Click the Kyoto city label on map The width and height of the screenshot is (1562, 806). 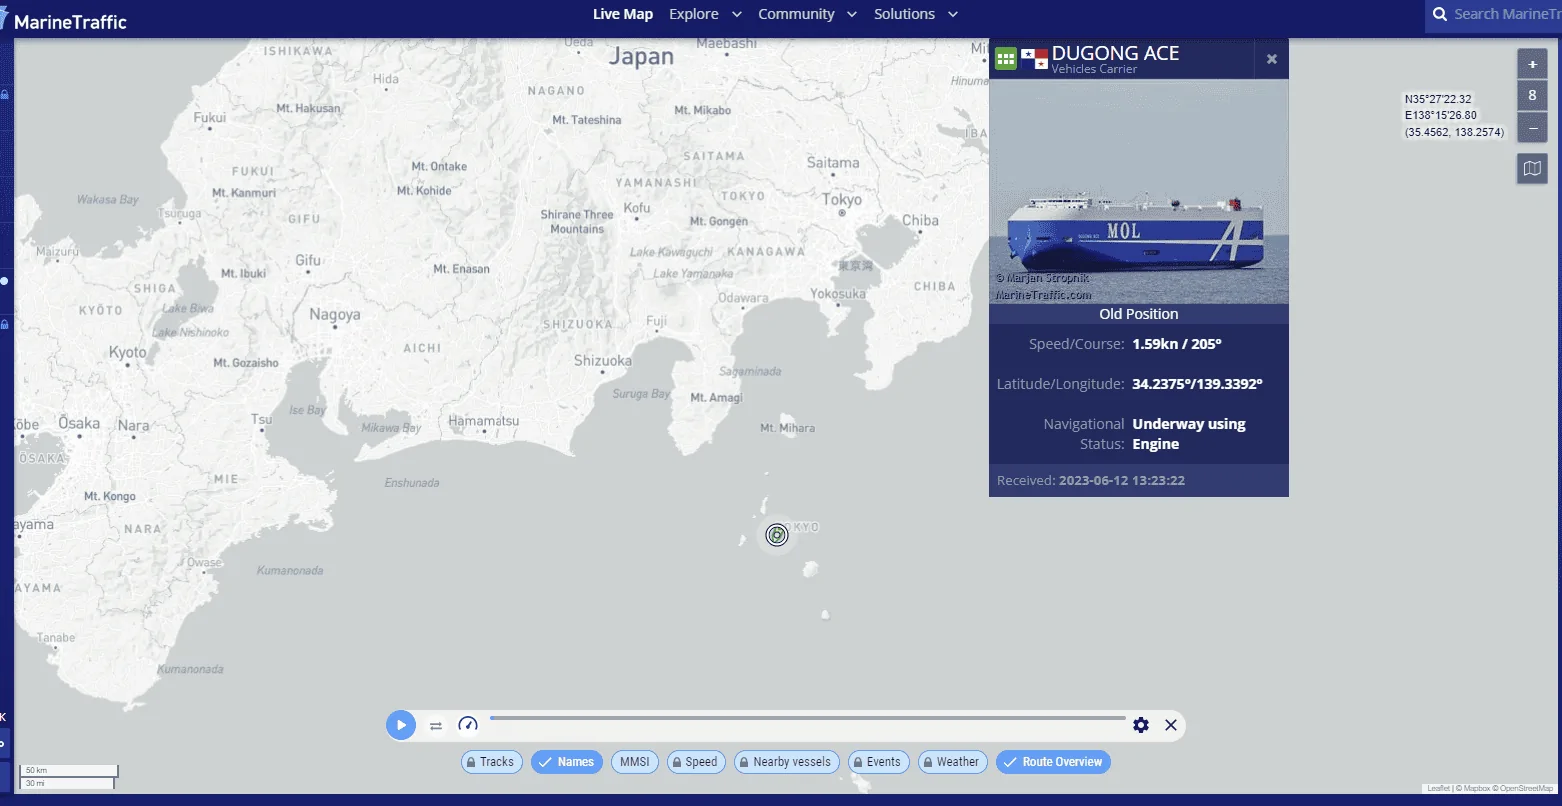[127, 352]
